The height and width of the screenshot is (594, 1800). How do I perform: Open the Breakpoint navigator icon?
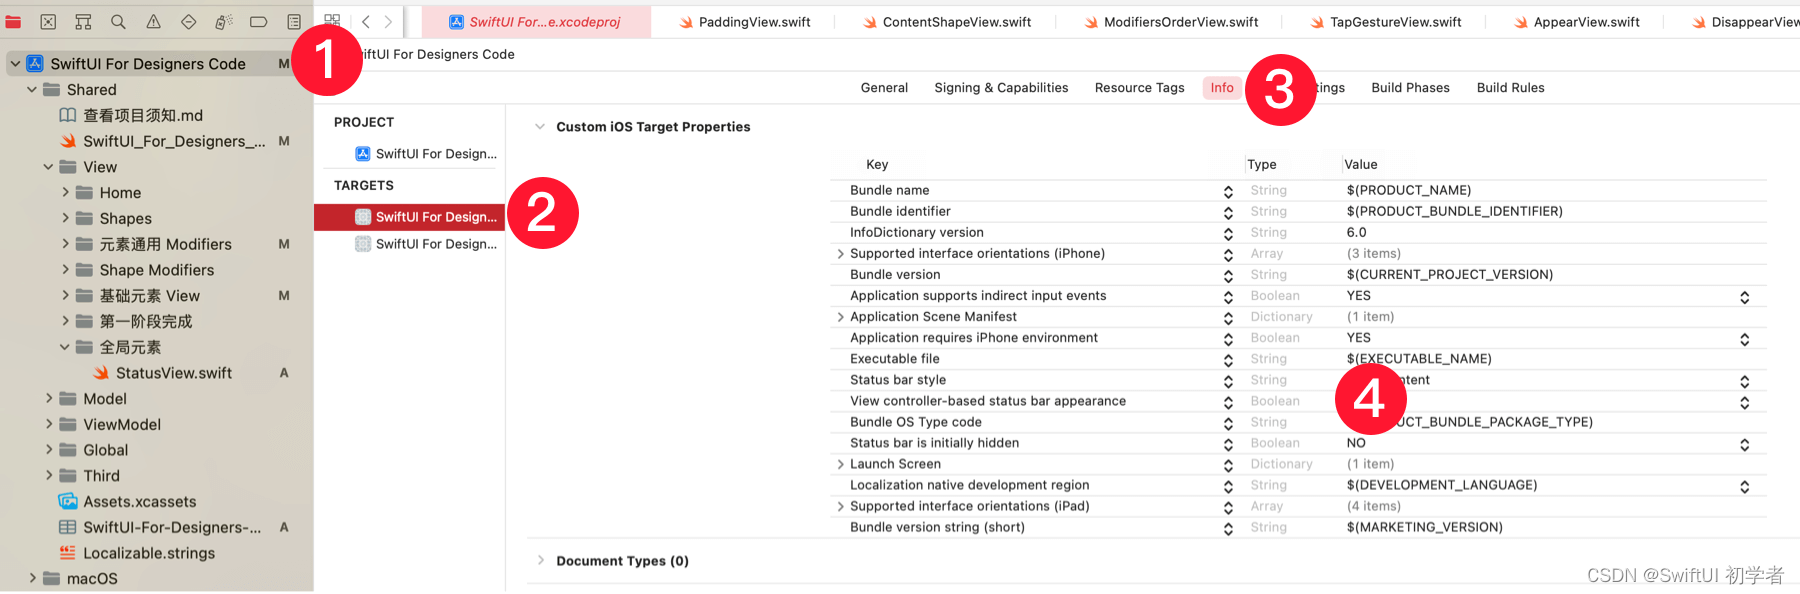(258, 21)
